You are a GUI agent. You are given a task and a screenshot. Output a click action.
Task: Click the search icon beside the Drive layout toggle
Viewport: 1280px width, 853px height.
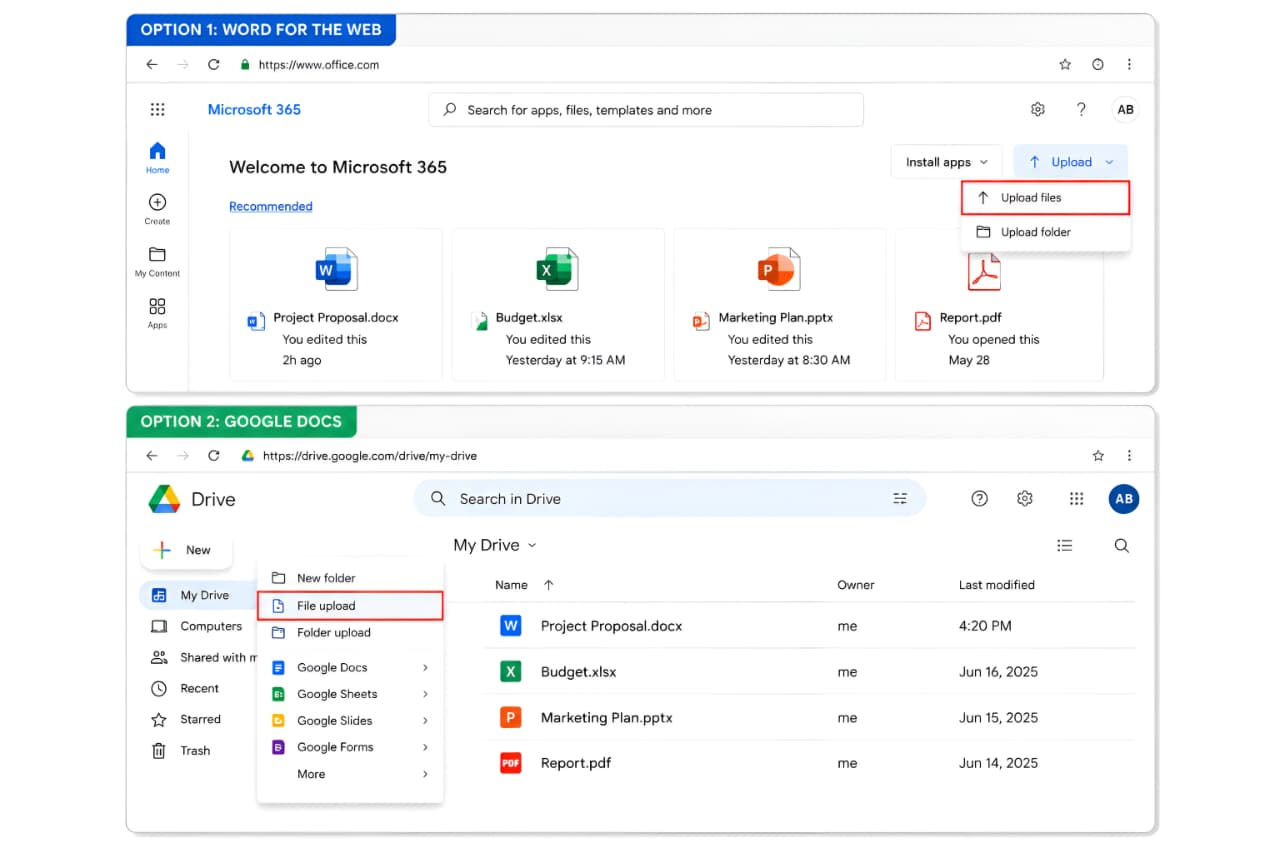pos(1122,545)
